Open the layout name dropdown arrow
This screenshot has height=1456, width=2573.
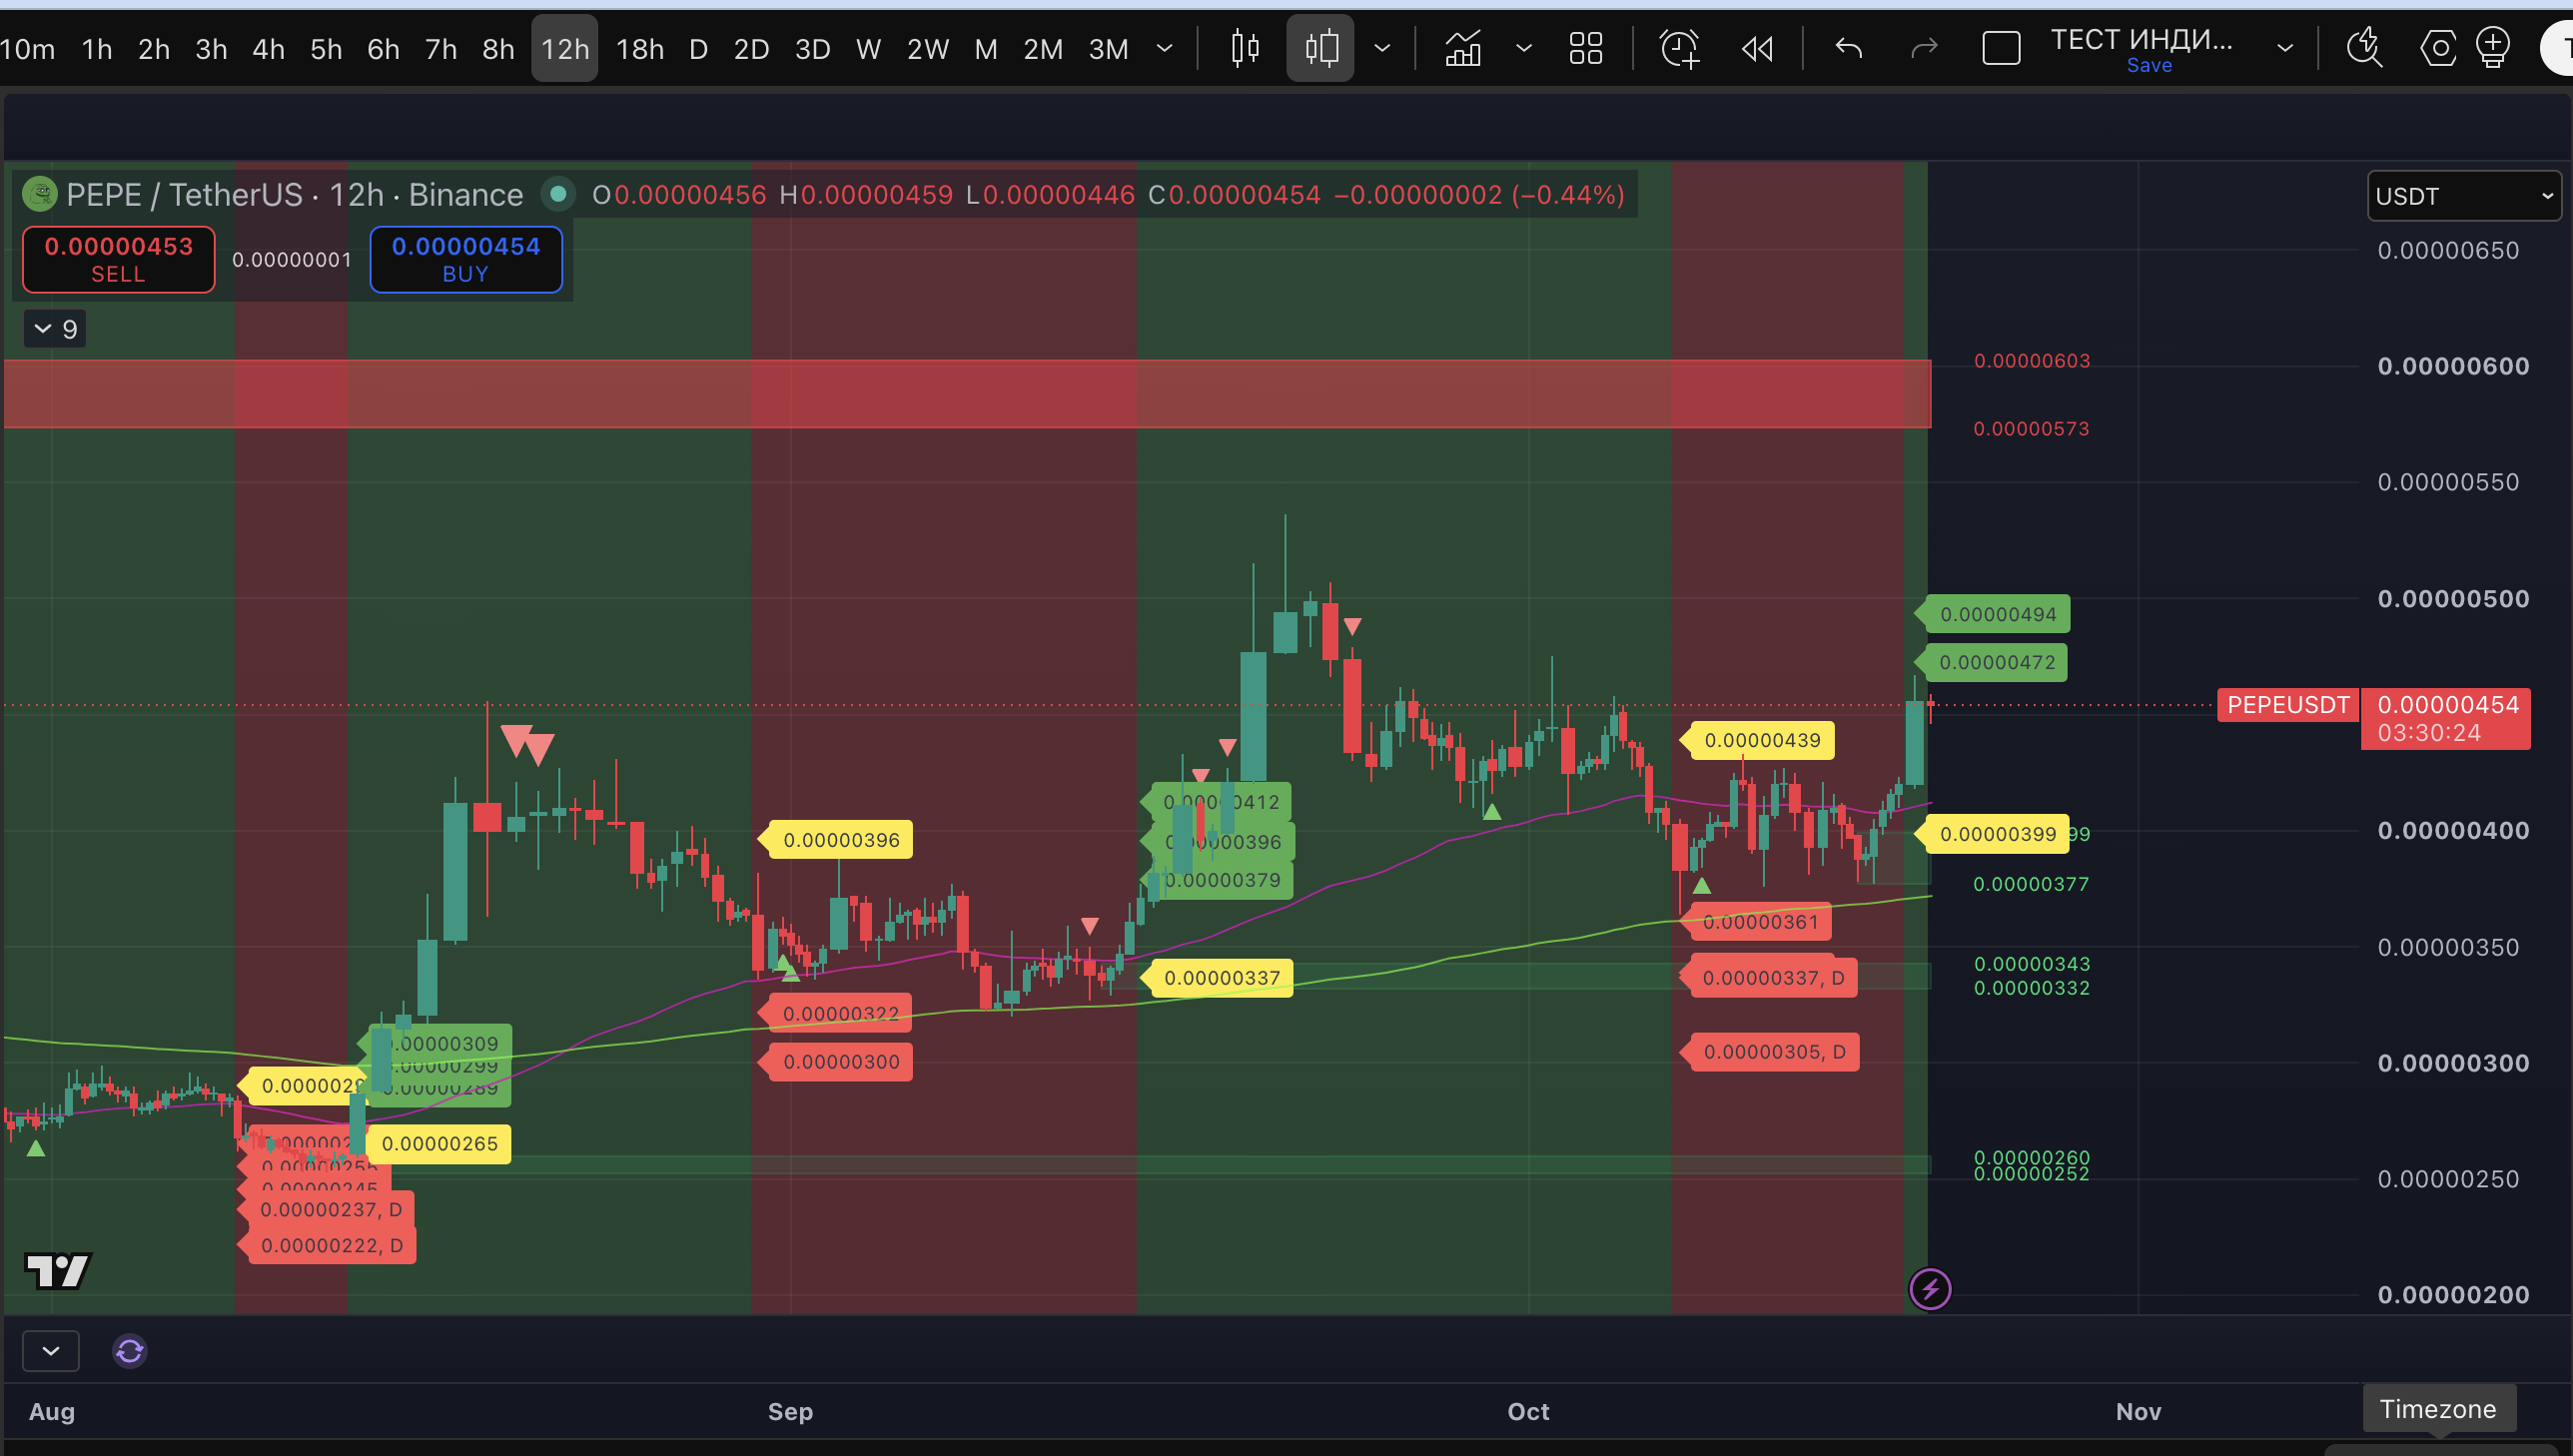point(2285,48)
